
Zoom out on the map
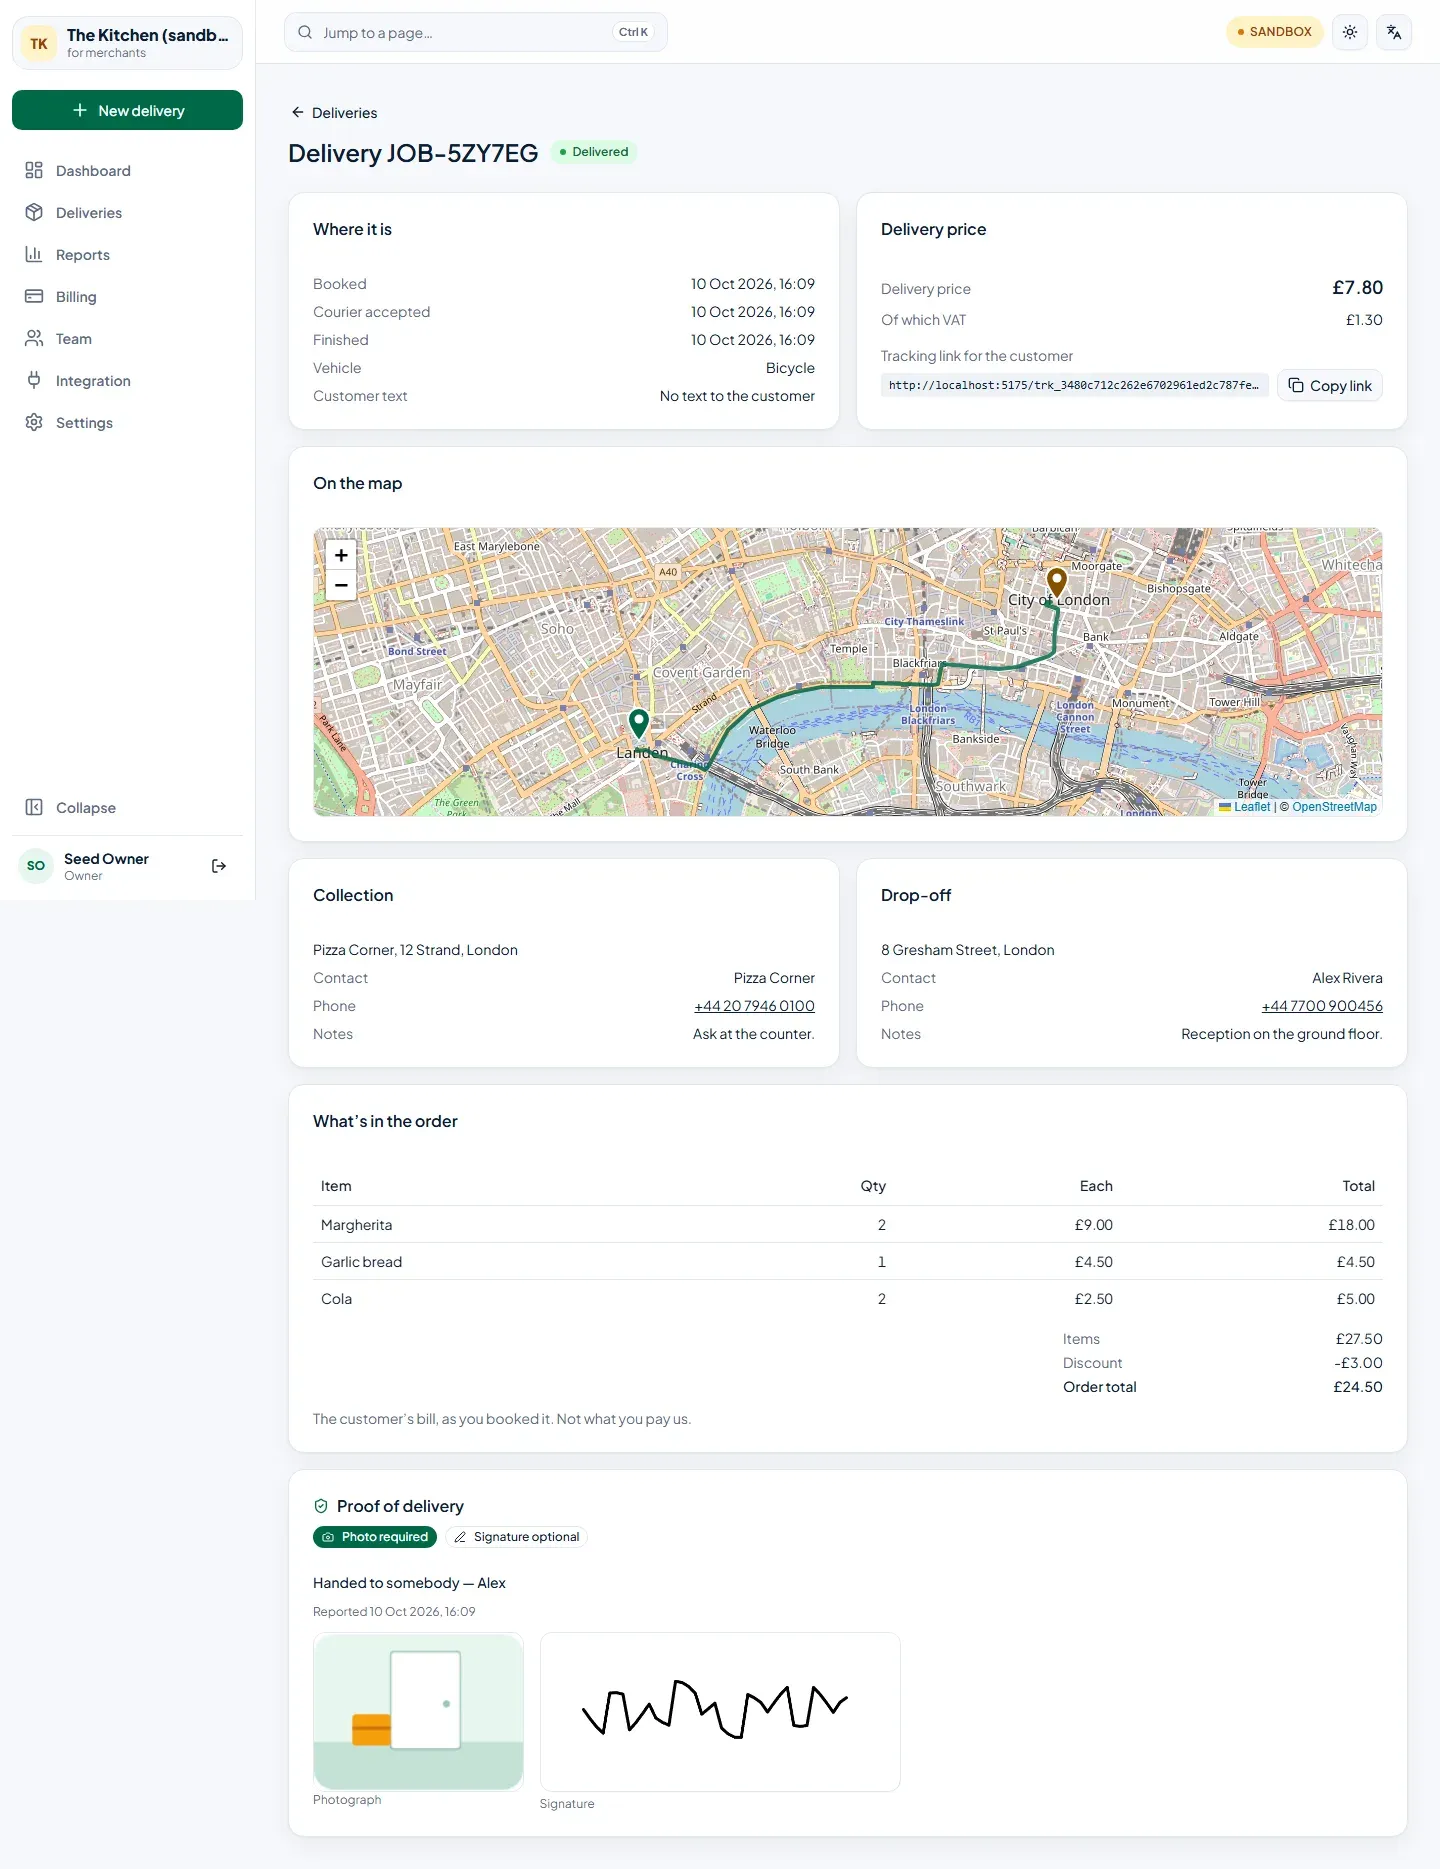(x=341, y=585)
